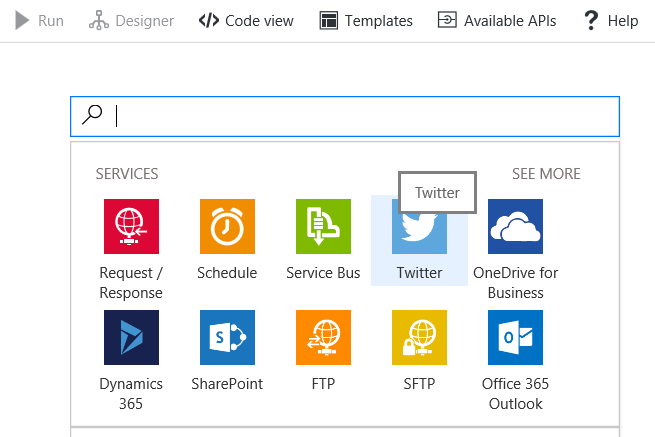655x437 pixels.
Task: Open the Templates gallery
Action: click(x=366, y=20)
